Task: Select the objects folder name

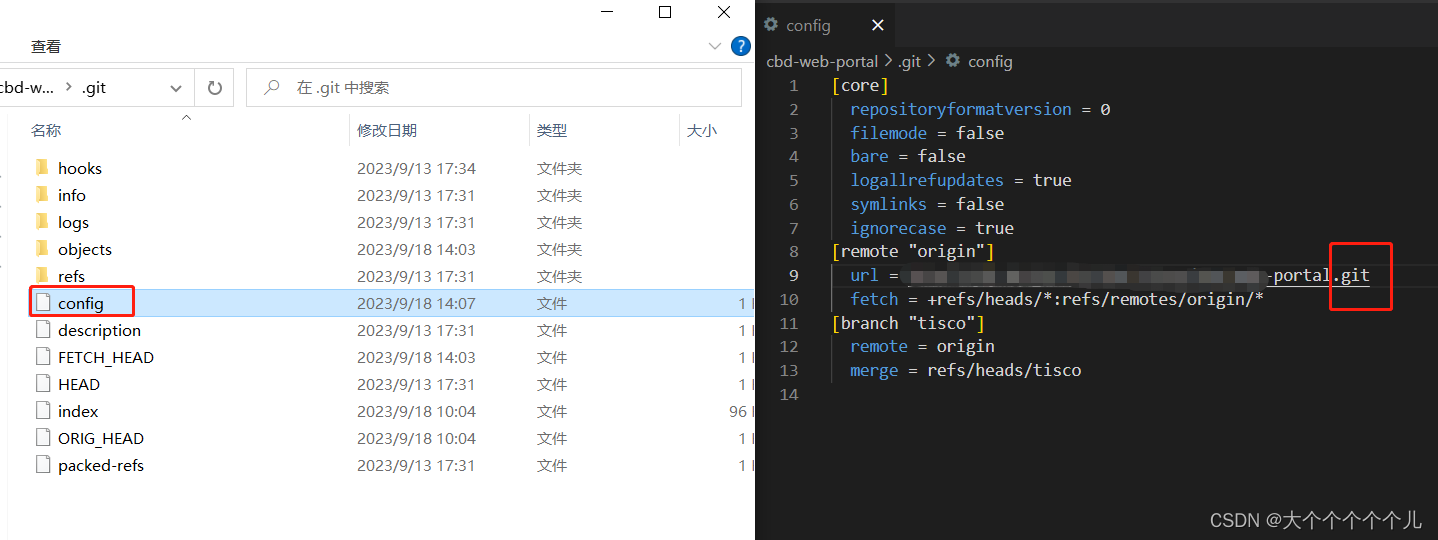Action: 85,249
